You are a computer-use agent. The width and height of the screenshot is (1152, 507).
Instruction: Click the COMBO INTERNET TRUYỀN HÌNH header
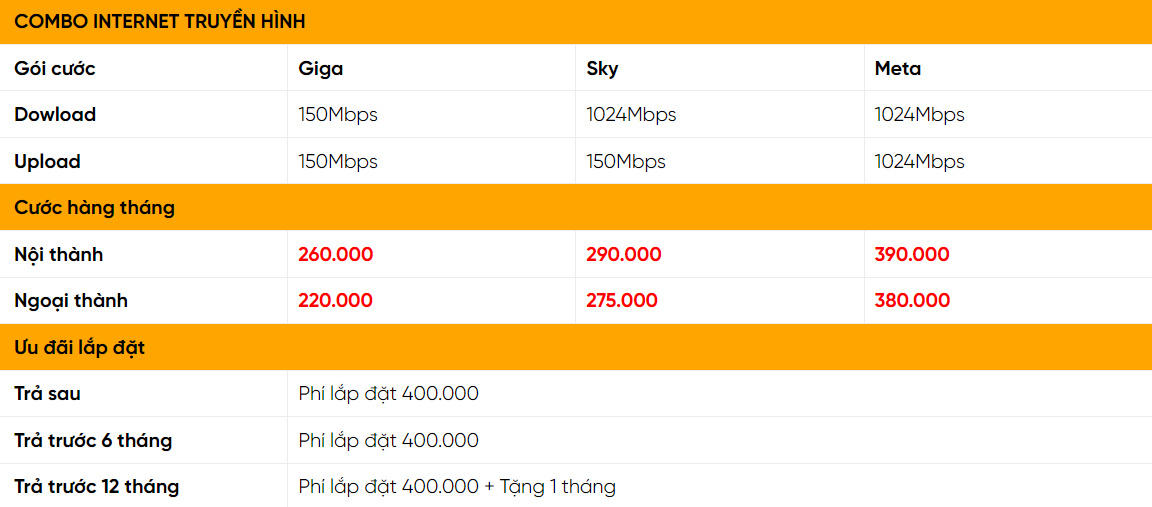[160, 21]
